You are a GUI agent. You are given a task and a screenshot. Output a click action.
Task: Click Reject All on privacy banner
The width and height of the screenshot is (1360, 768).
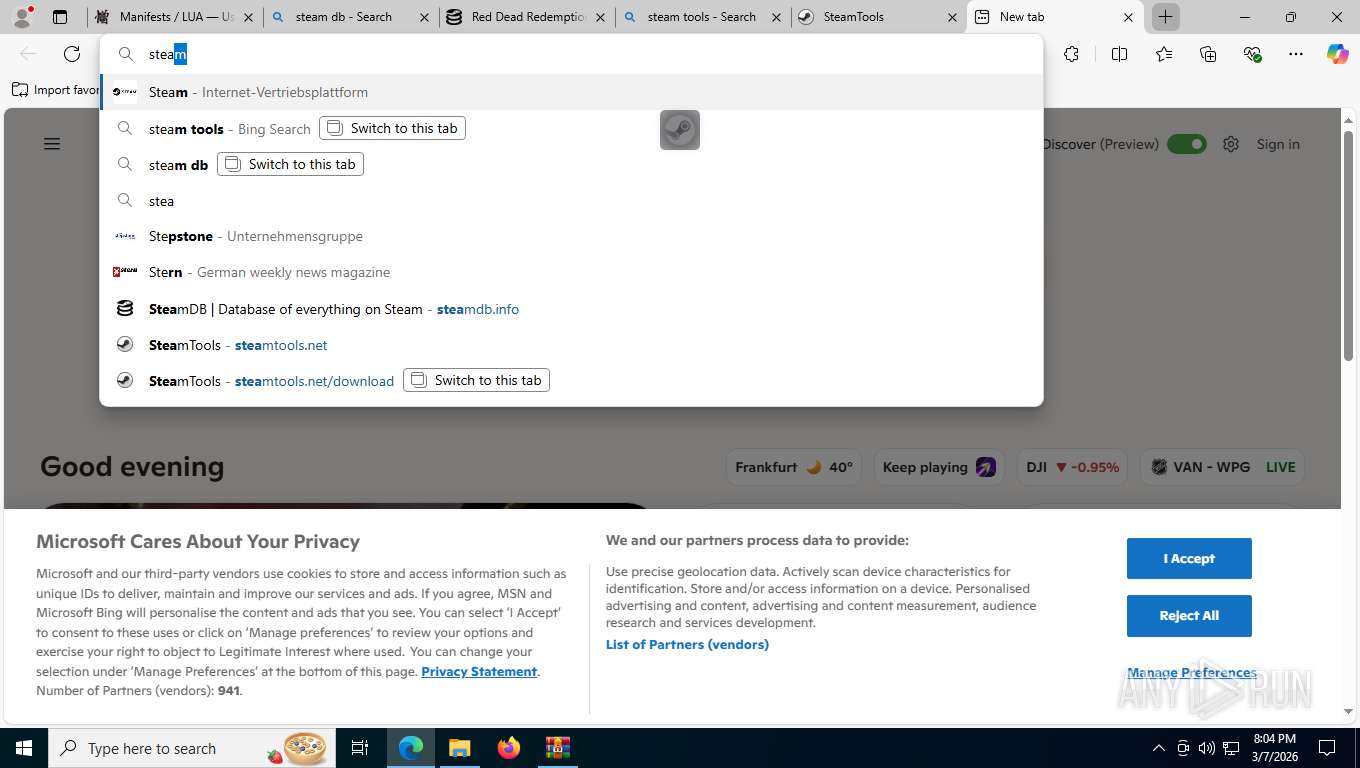point(1189,615)
